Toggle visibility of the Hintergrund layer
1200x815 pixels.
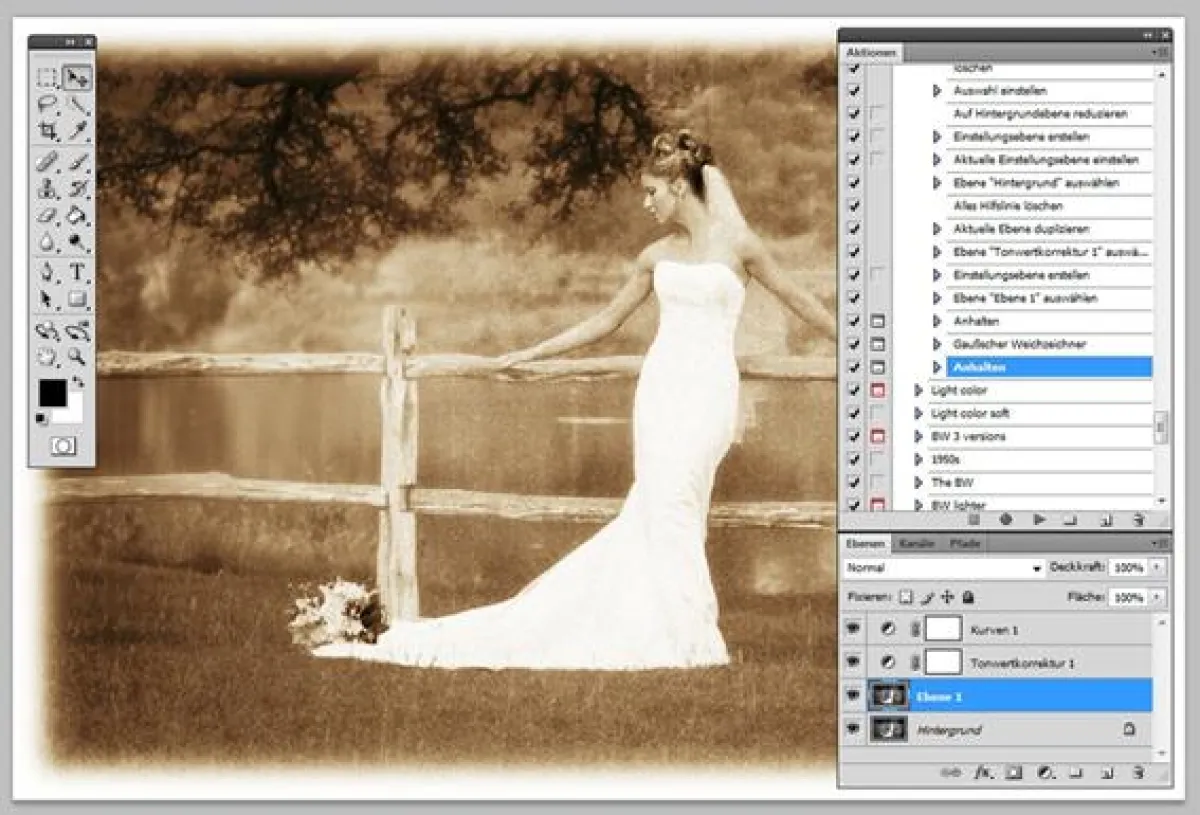854,729
